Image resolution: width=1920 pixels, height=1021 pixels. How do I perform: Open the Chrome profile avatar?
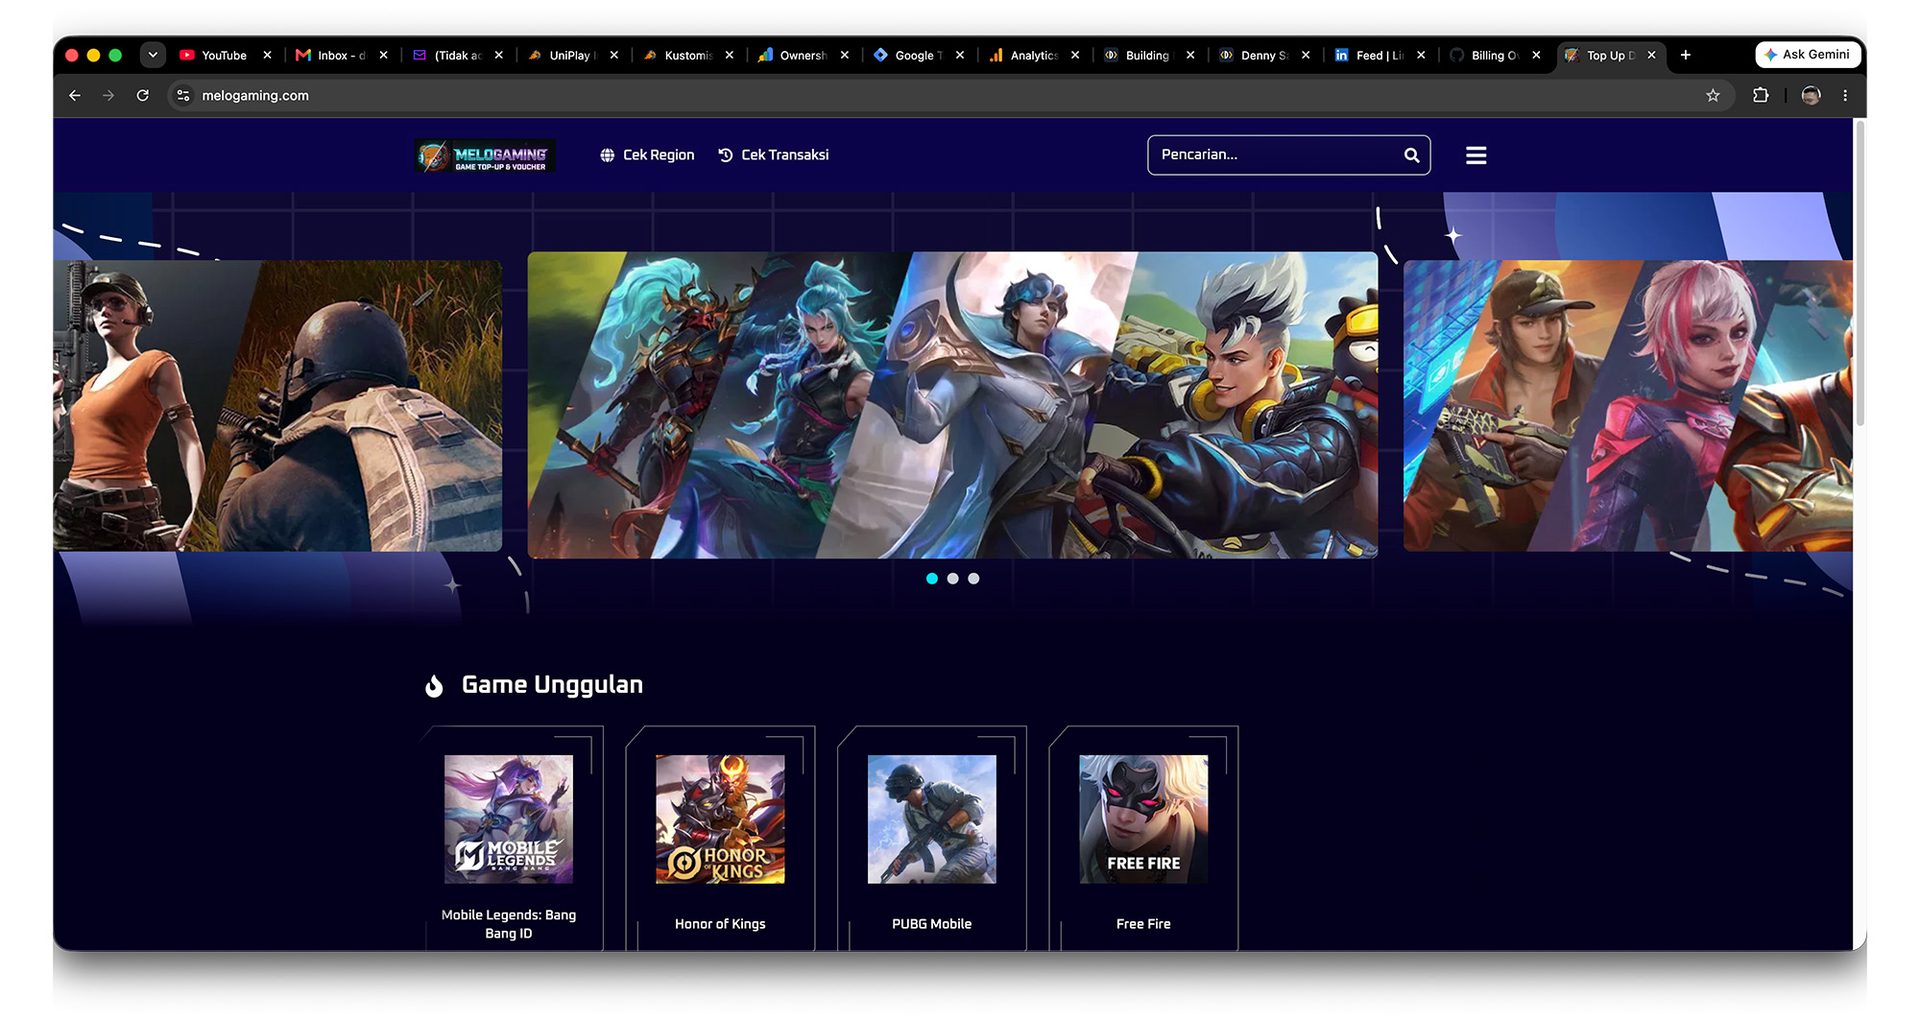point(1811,95)
